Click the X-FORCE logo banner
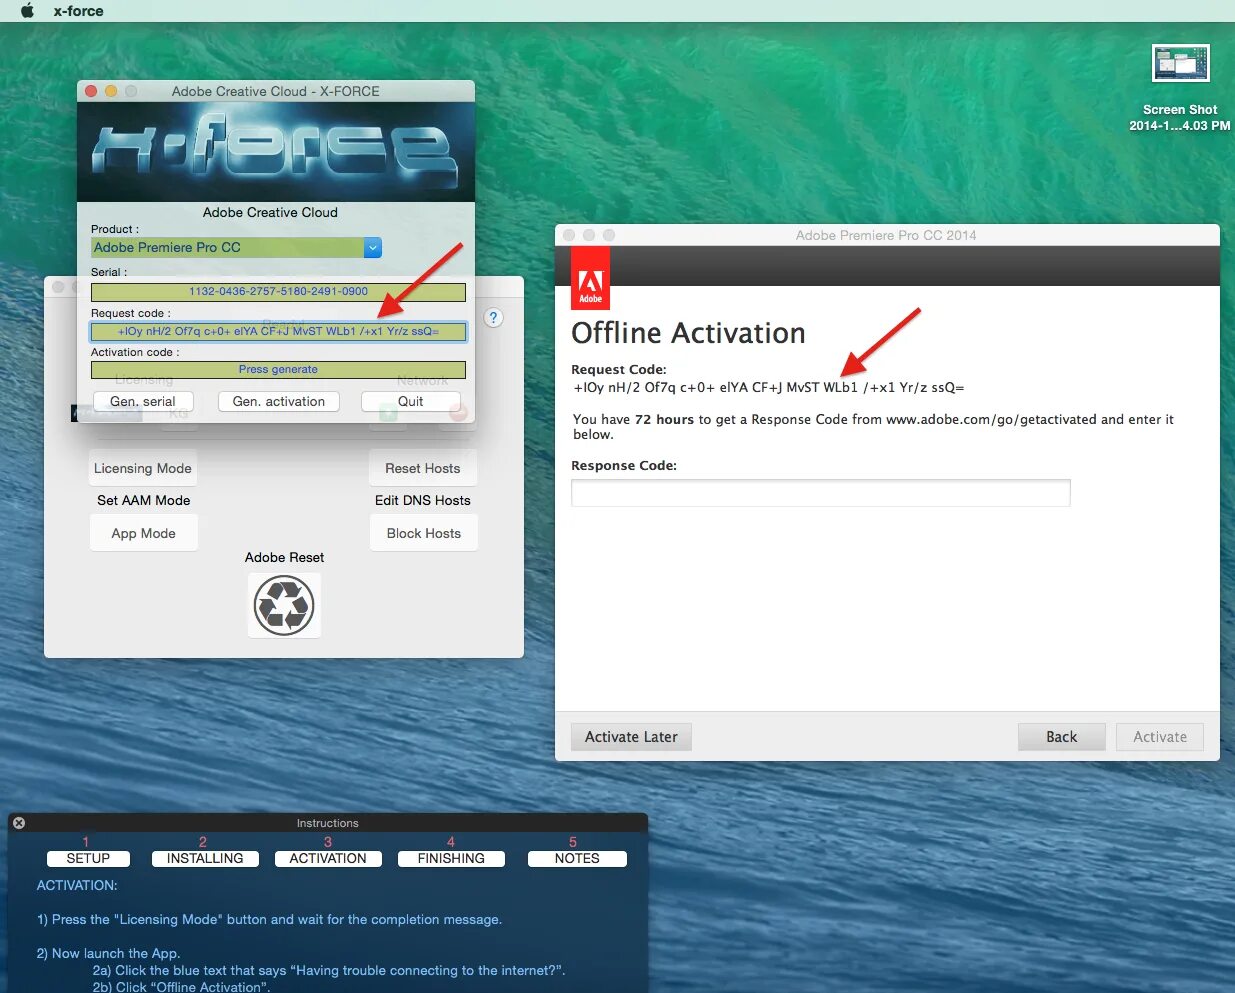Screen dimensions: 1235x993 click(276, 151)
